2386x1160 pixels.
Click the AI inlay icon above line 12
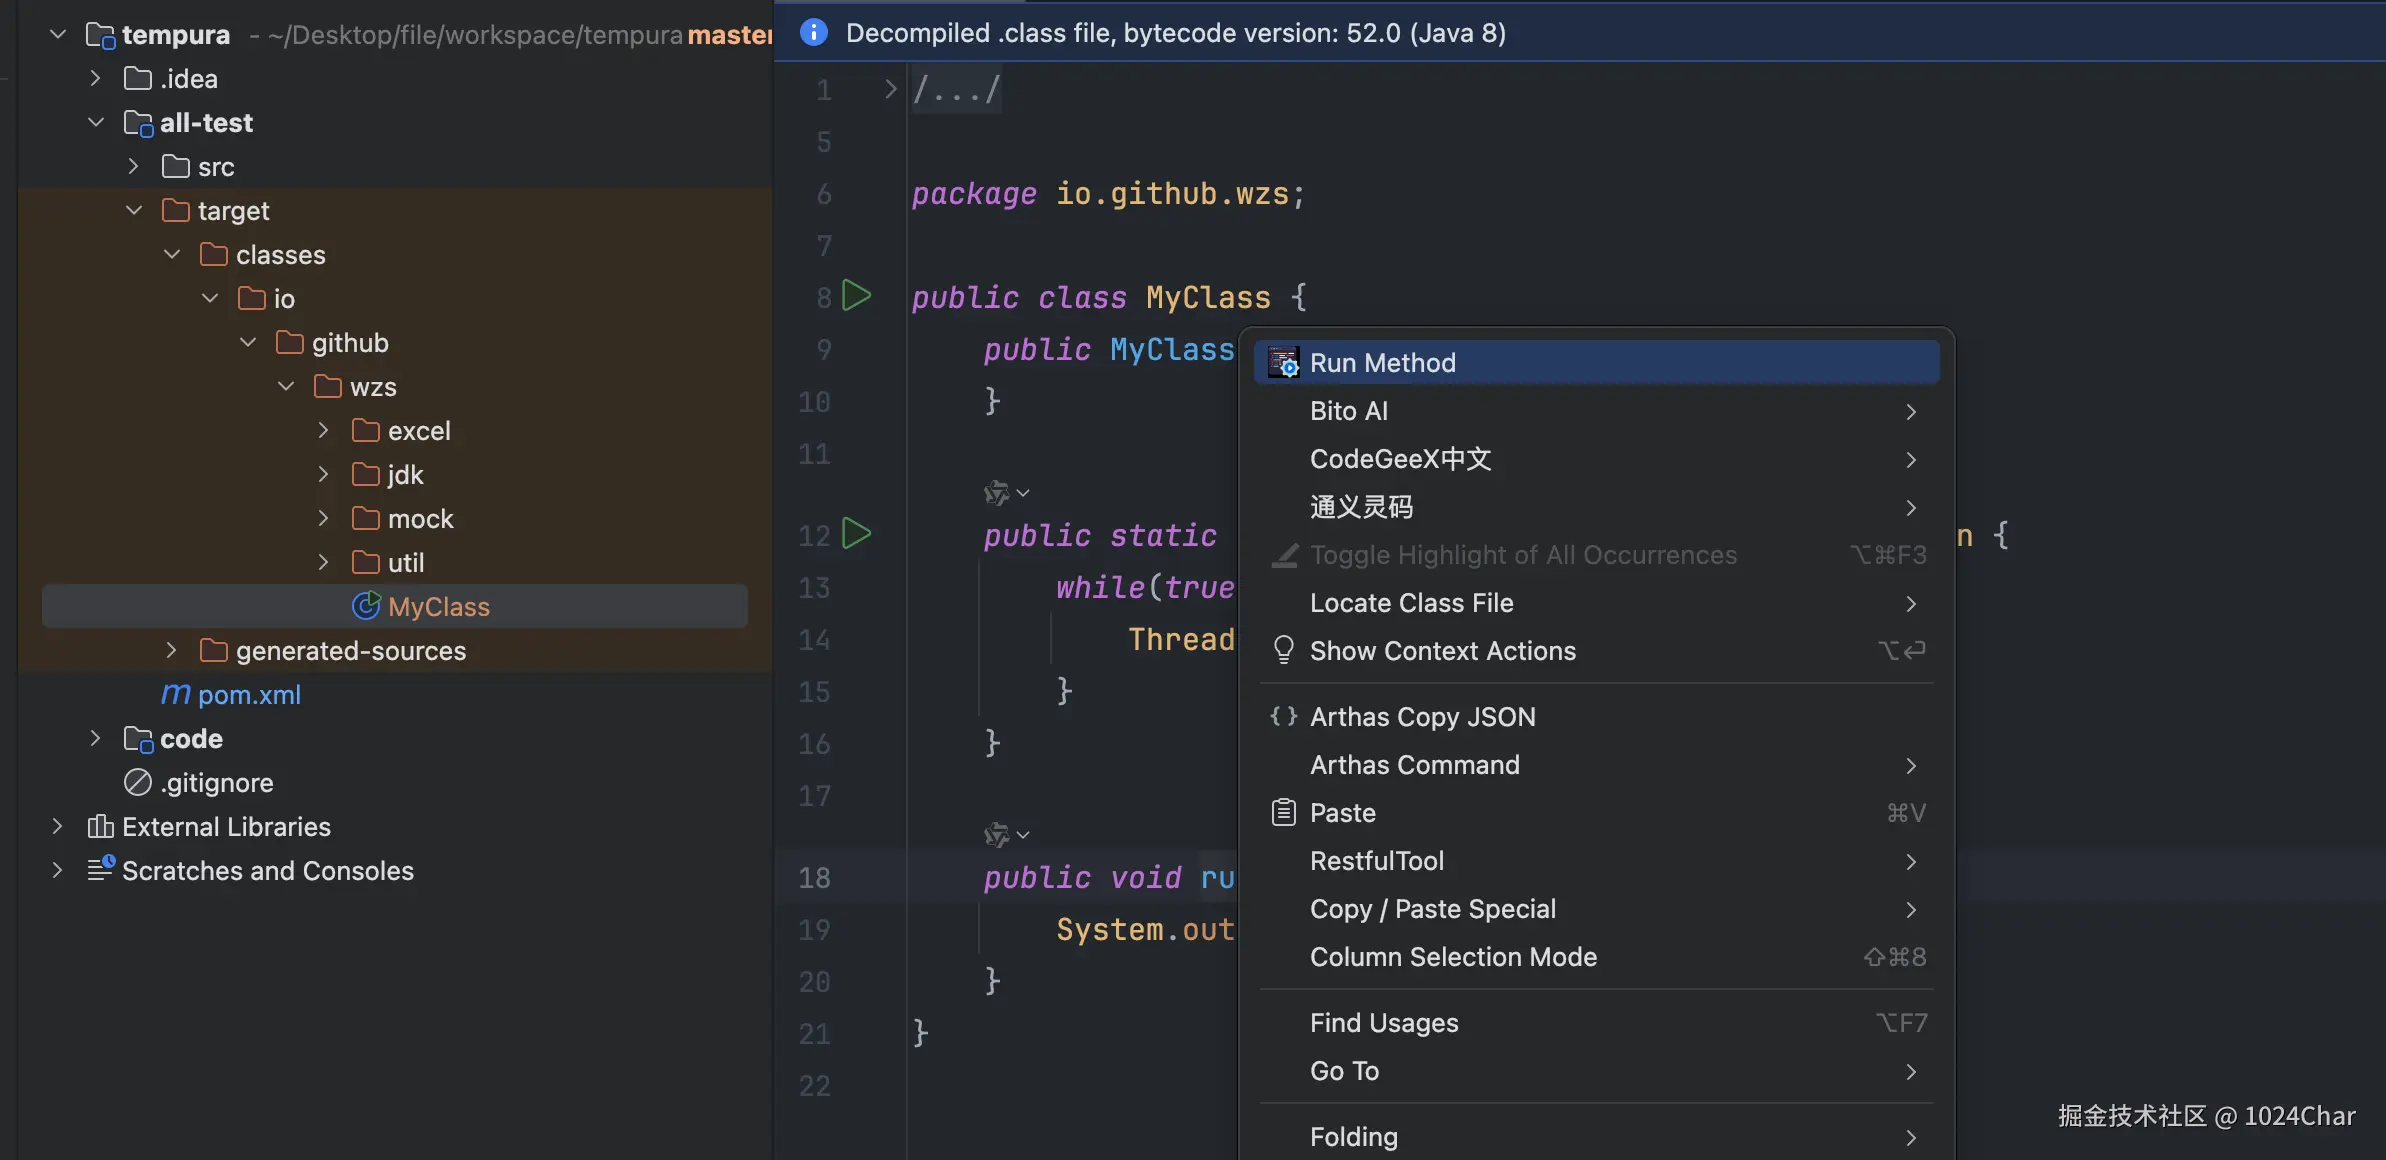(996, 493)
